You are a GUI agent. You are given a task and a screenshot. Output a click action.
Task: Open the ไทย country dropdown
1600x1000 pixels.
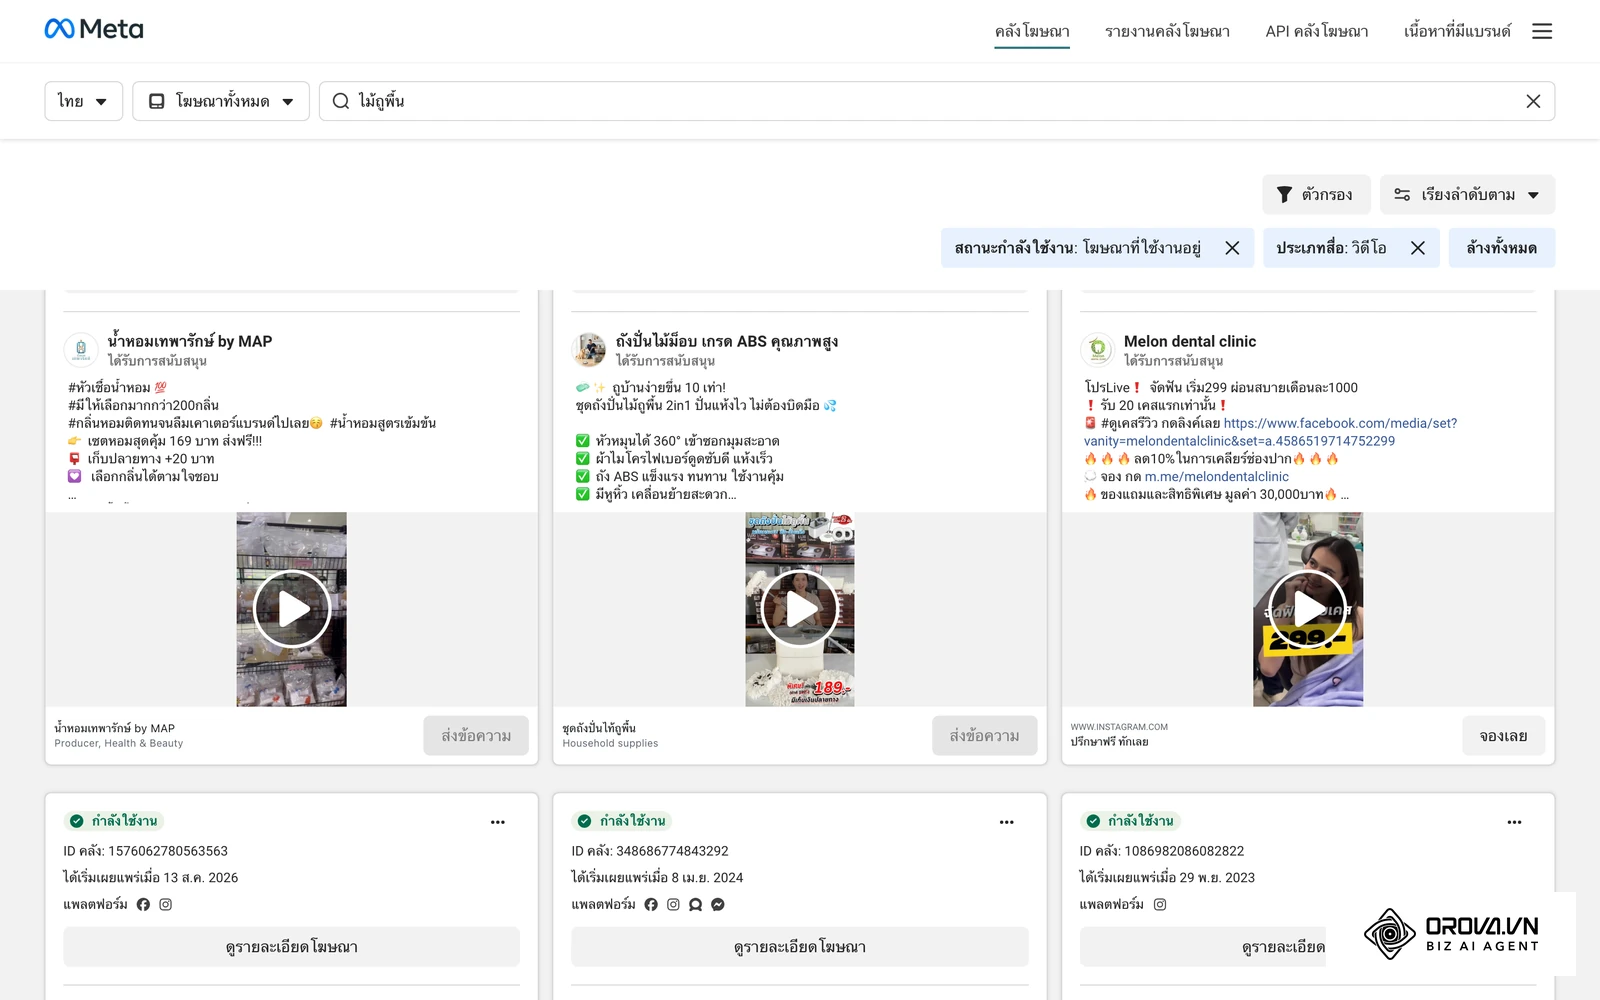click(83, 101)
